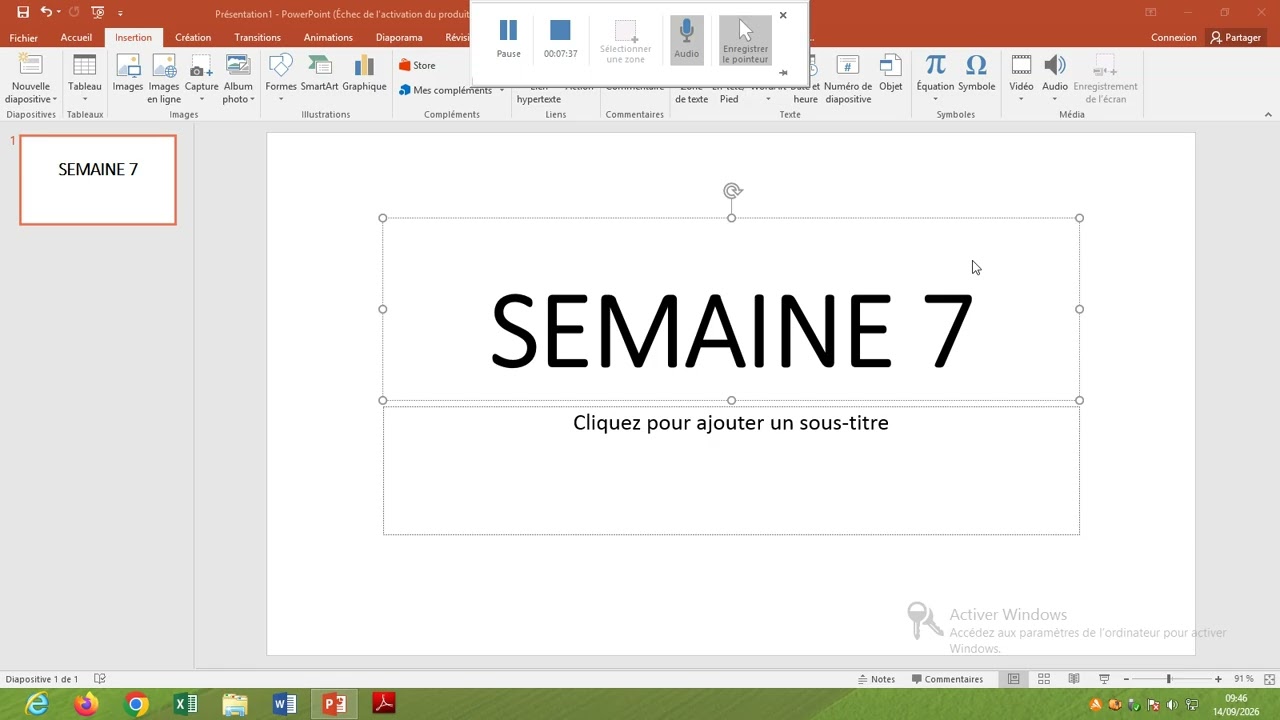Open system volume control in tray

[x=1172, y=705]
